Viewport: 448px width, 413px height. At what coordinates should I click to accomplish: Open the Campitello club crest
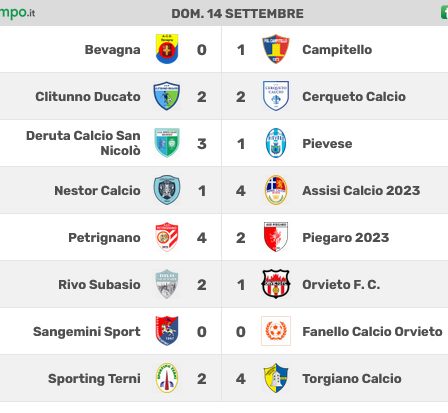click(276, 49)
